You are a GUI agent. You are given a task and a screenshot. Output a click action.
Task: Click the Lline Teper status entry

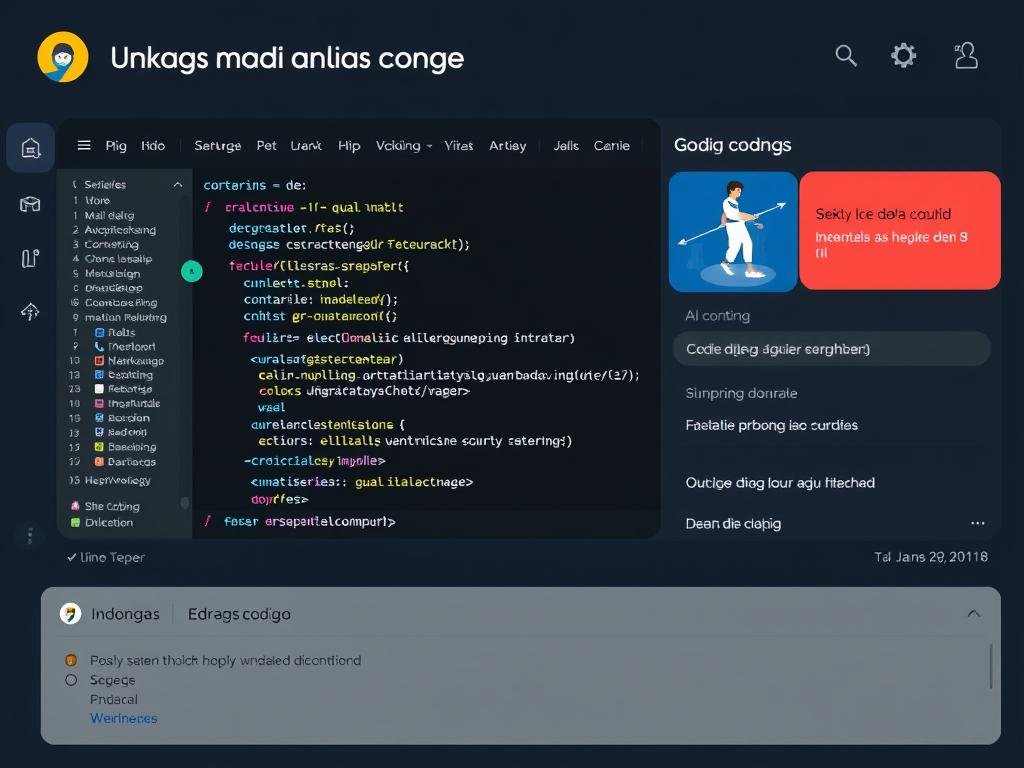(106, 557)
